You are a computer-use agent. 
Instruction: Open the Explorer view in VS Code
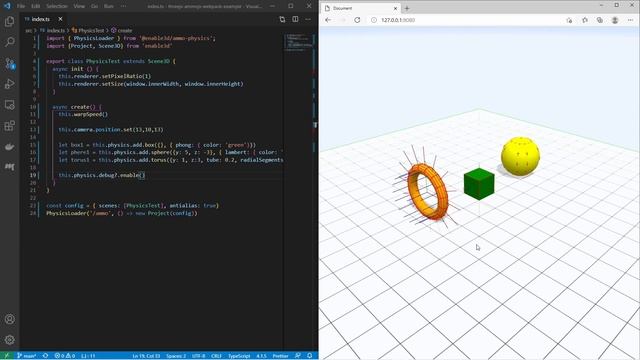[9, 21]
